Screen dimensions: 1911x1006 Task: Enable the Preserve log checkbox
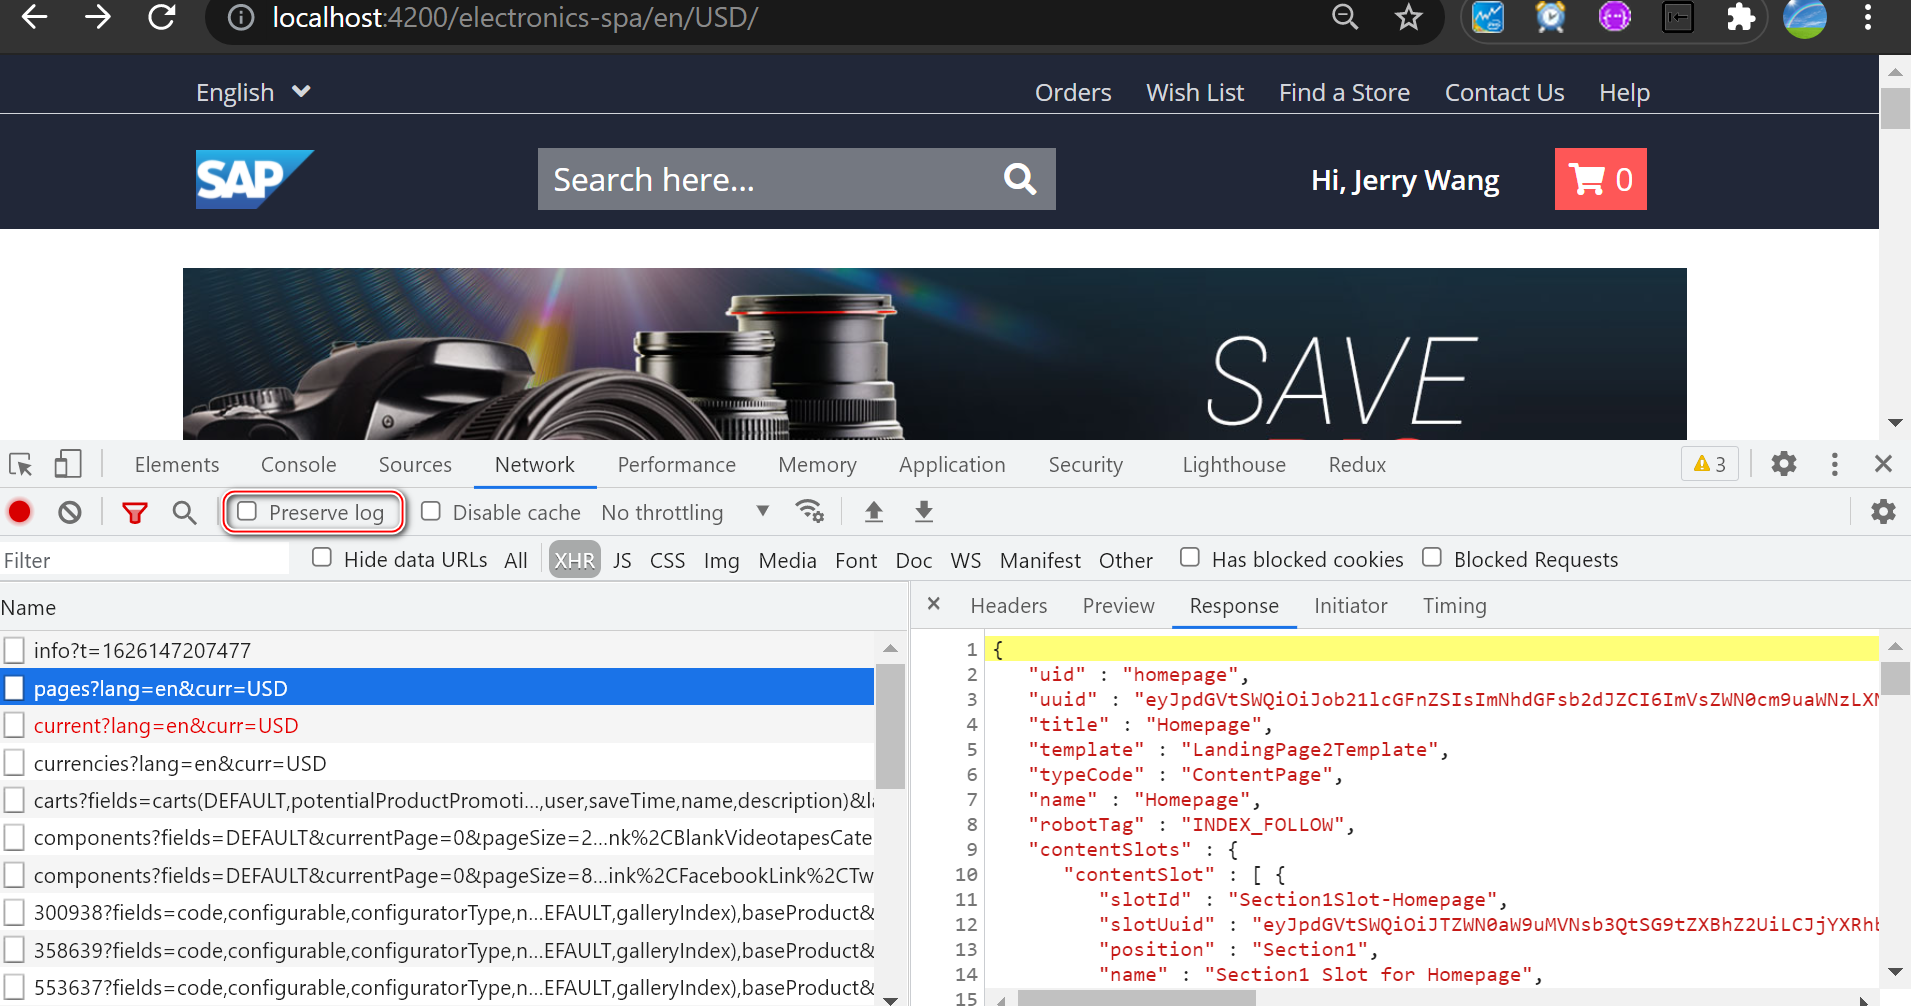click(247, 511)
